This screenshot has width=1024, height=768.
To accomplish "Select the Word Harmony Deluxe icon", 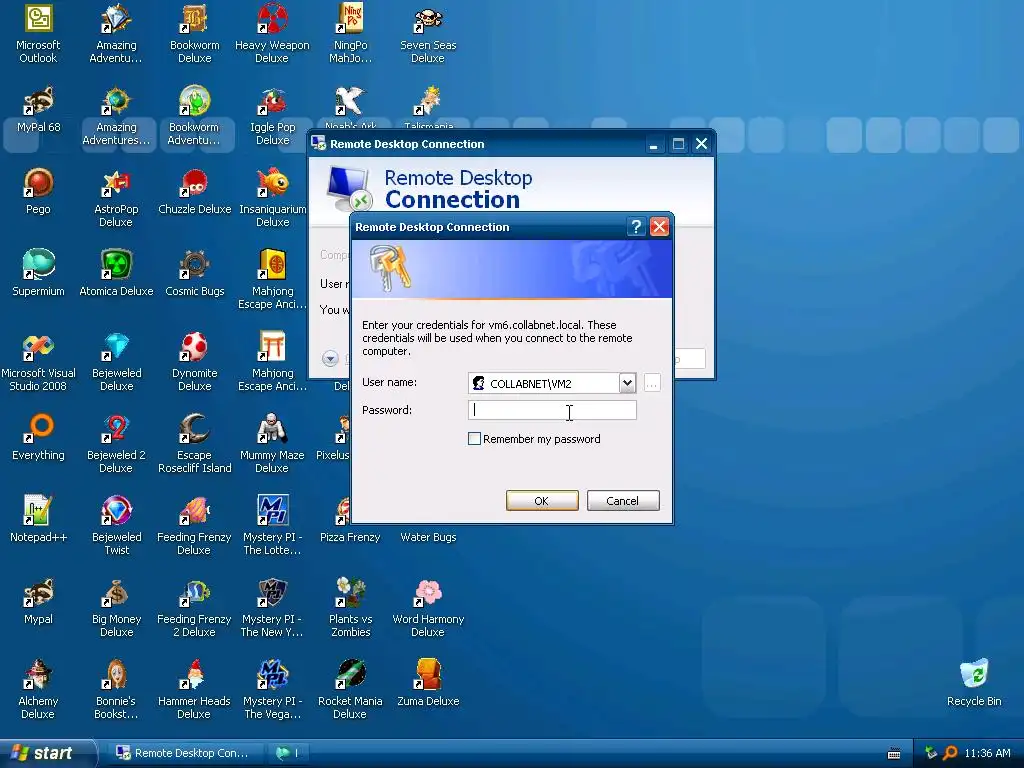I will point(428,608).
